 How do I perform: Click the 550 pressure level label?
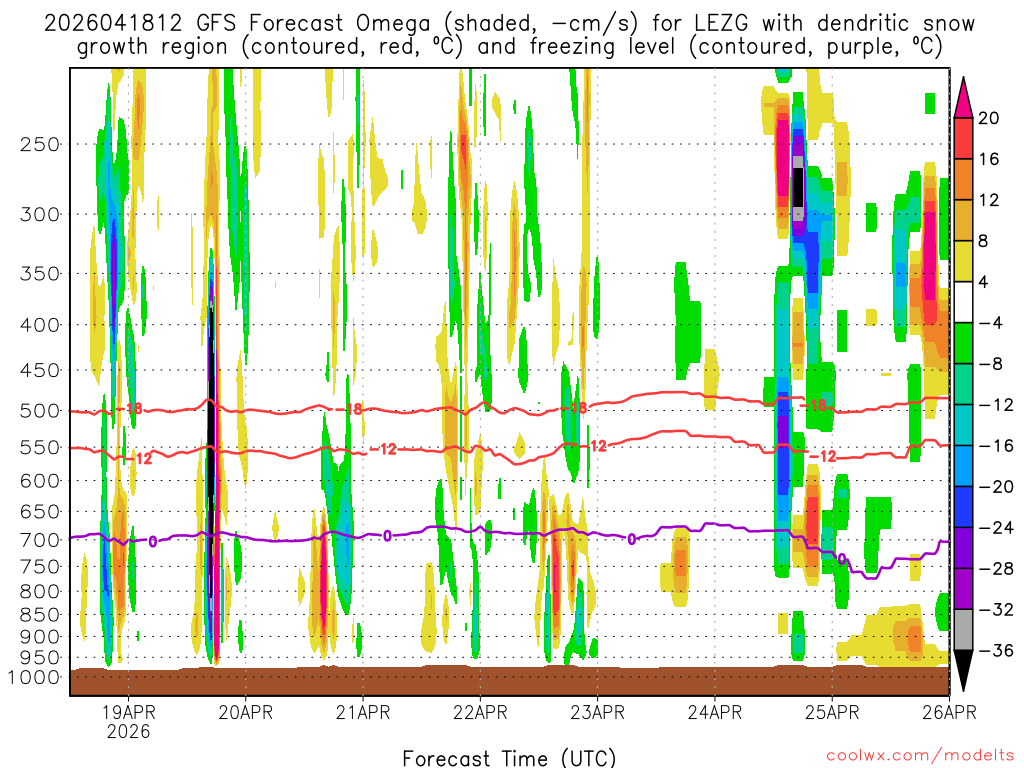click(x=40, y=447)
